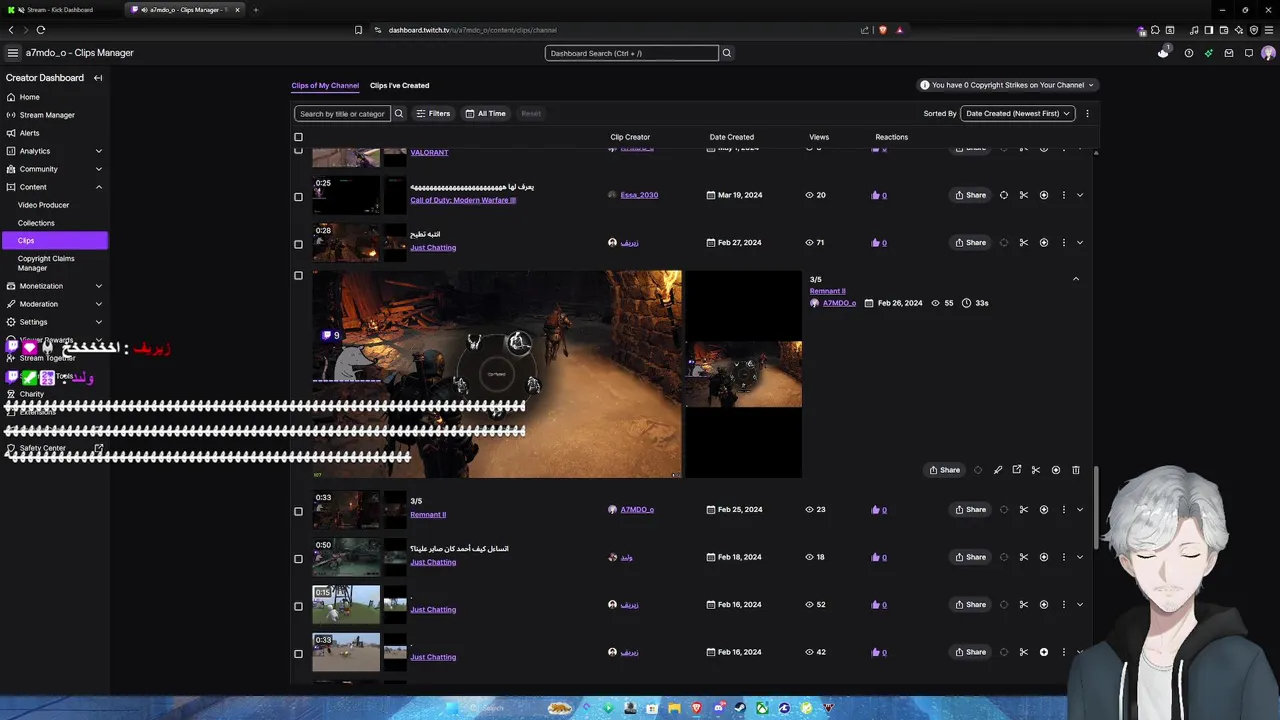Switch to Clips I've Created tab
This screenshot has width=1280, height=720.
pos(399,86)
